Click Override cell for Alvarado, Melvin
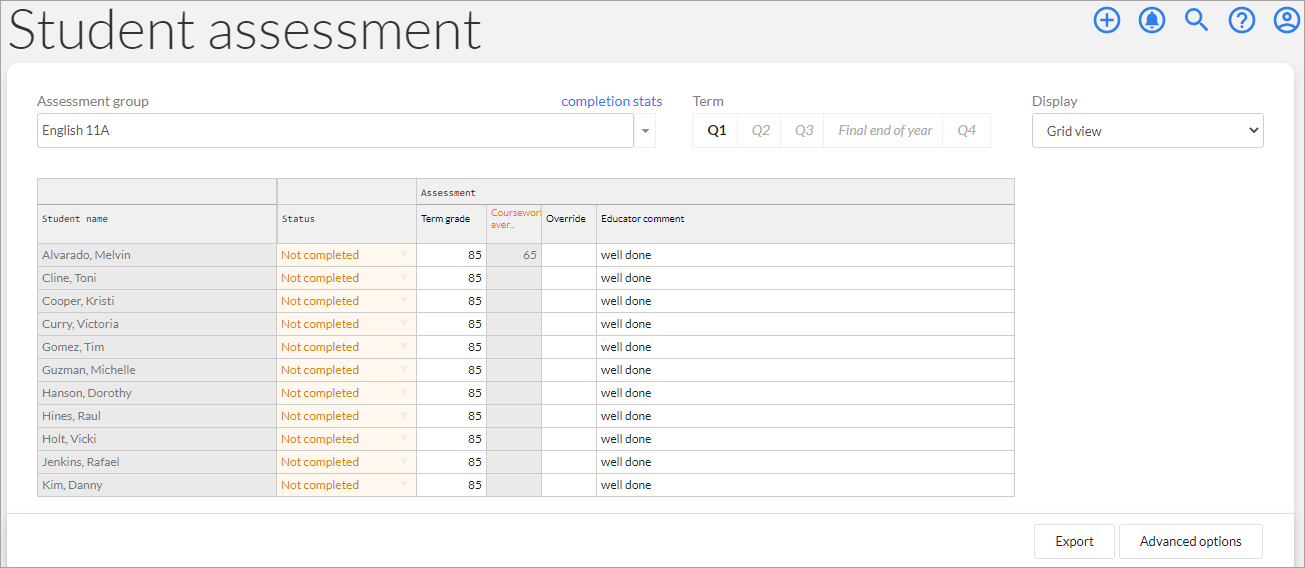This screenshot has width=1305, height=568. 569,255
